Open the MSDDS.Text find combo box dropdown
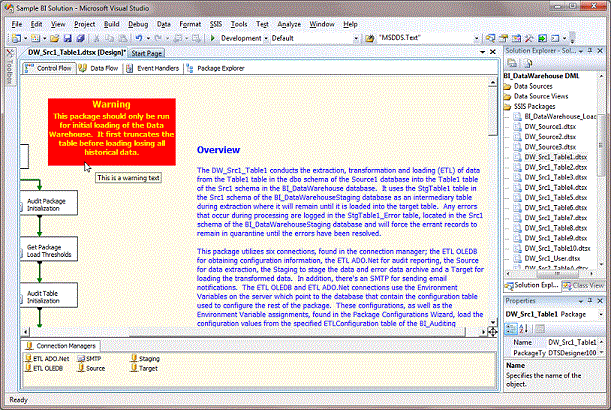This screenshot has width=611, height=410. coord(476,39)
